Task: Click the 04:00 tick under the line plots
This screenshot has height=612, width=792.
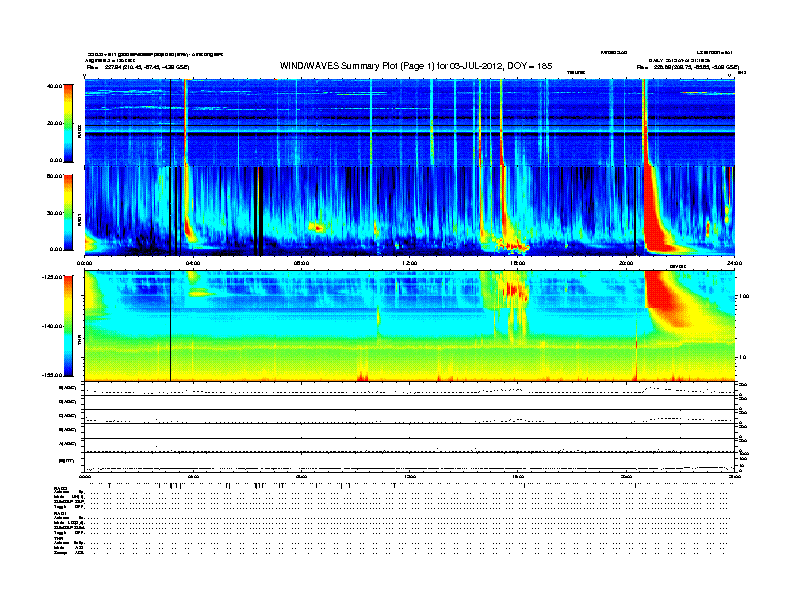Action: [193, 476]
